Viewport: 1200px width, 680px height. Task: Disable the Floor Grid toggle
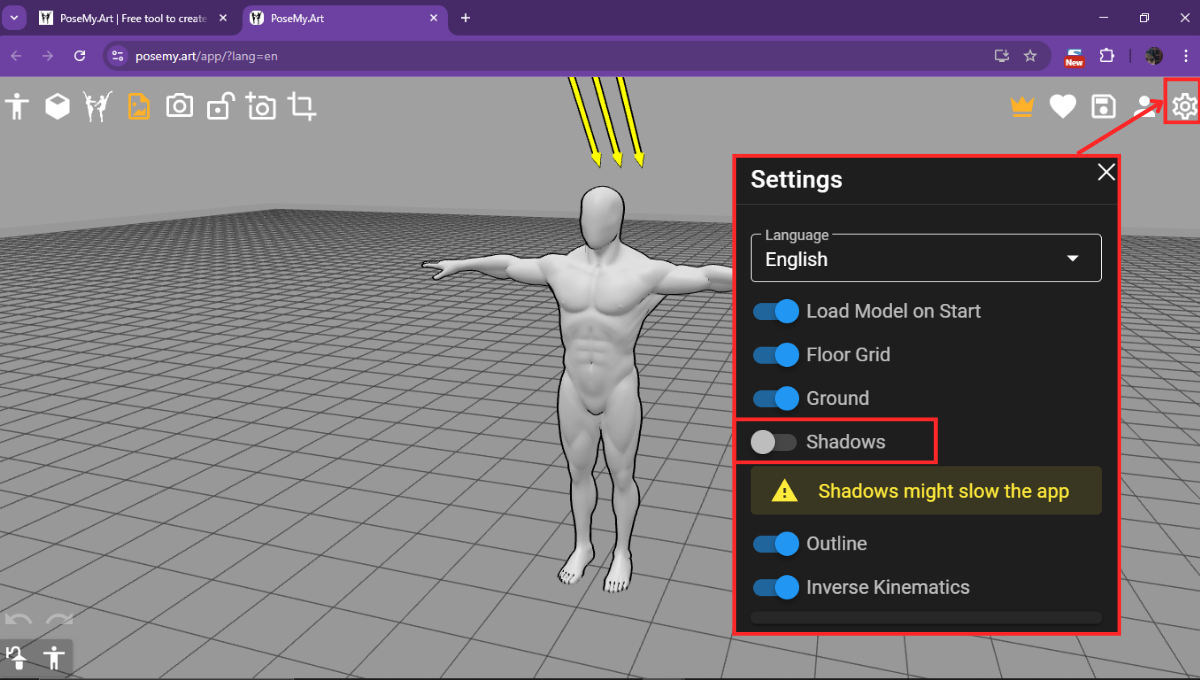(x=775, y=355)
